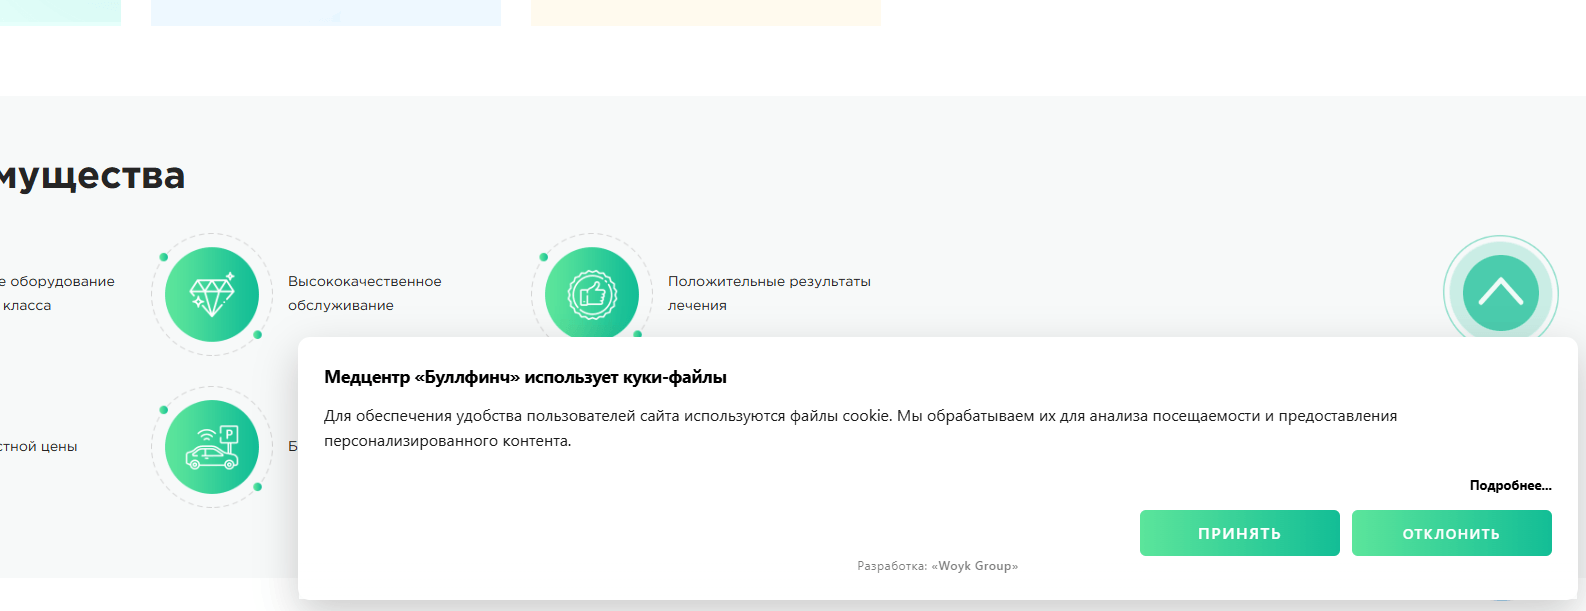The height and width of the screenshot is (611, 1586).
Task: Accept cookies with the ПРИНЯТЬ button
Action: [x=1239, y=533]
